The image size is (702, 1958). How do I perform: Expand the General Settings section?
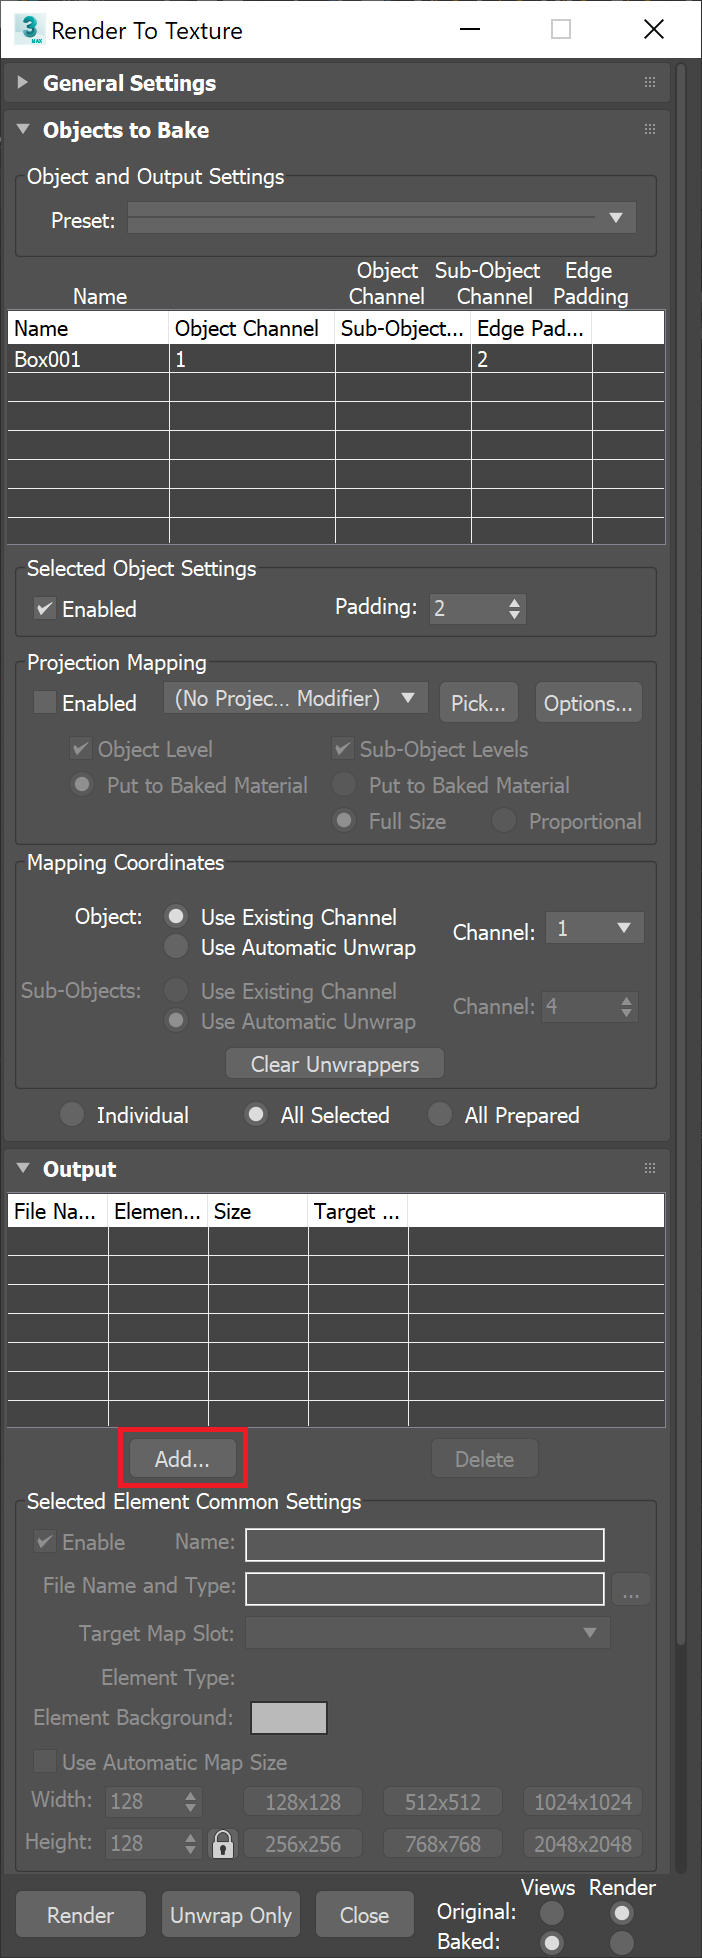22,83
